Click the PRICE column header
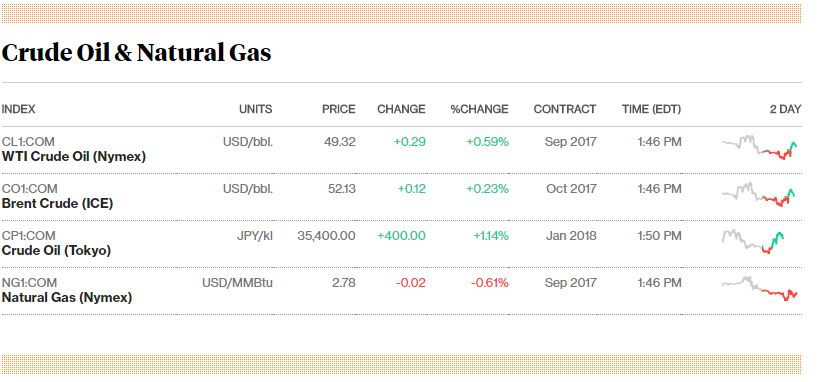The image size is (832, 382). 339,109
